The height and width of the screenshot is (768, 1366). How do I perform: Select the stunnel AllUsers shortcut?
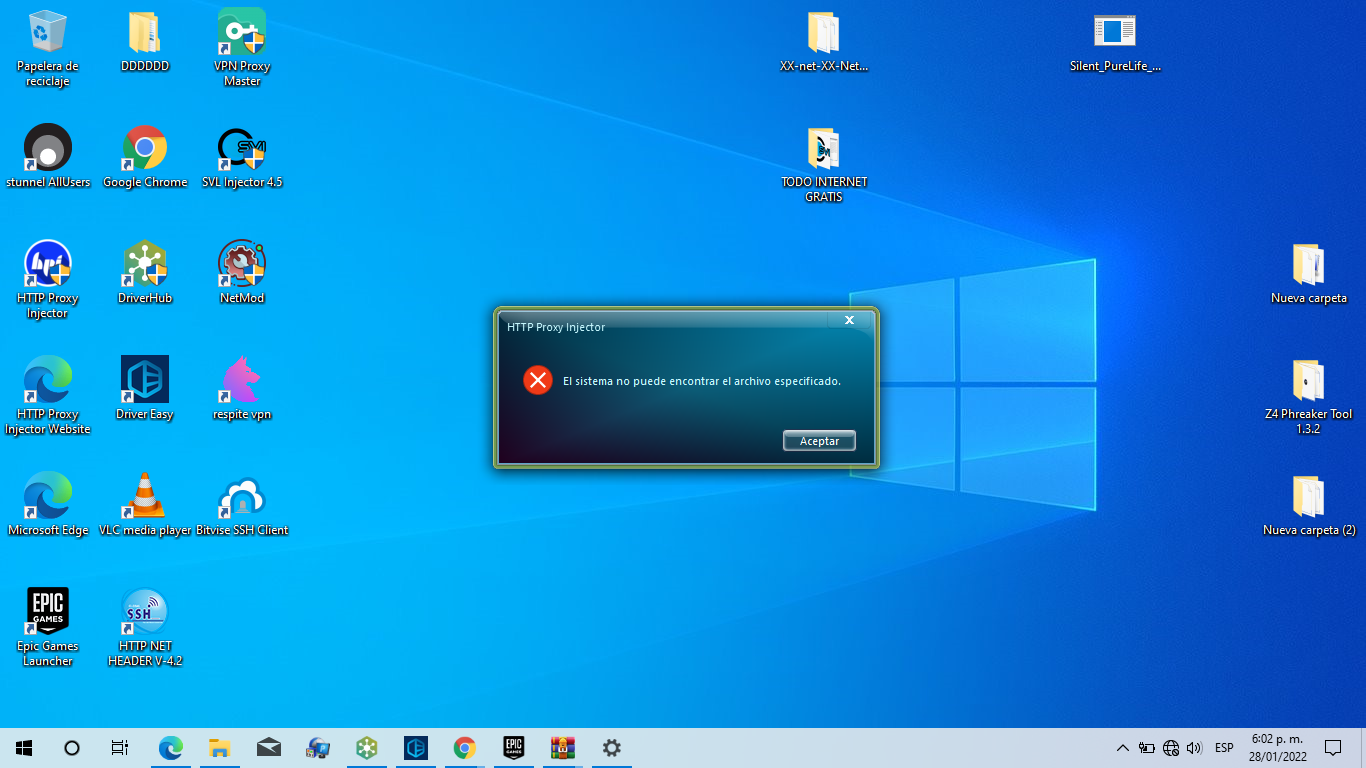48,157
